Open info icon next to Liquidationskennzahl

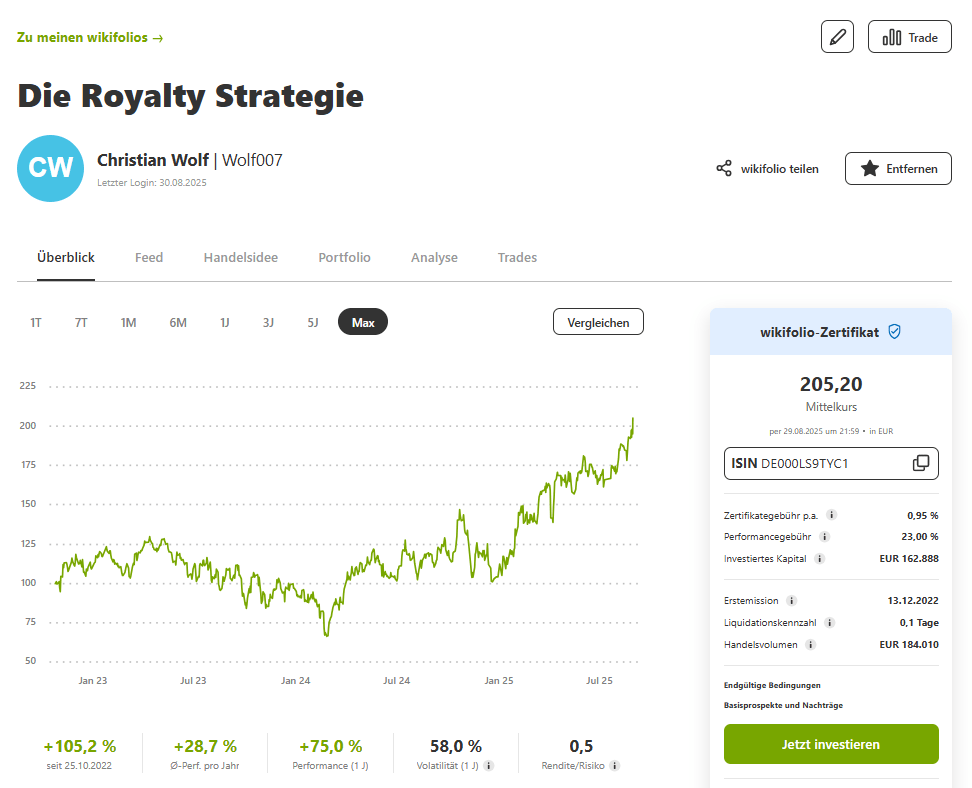tap(831, 622)
